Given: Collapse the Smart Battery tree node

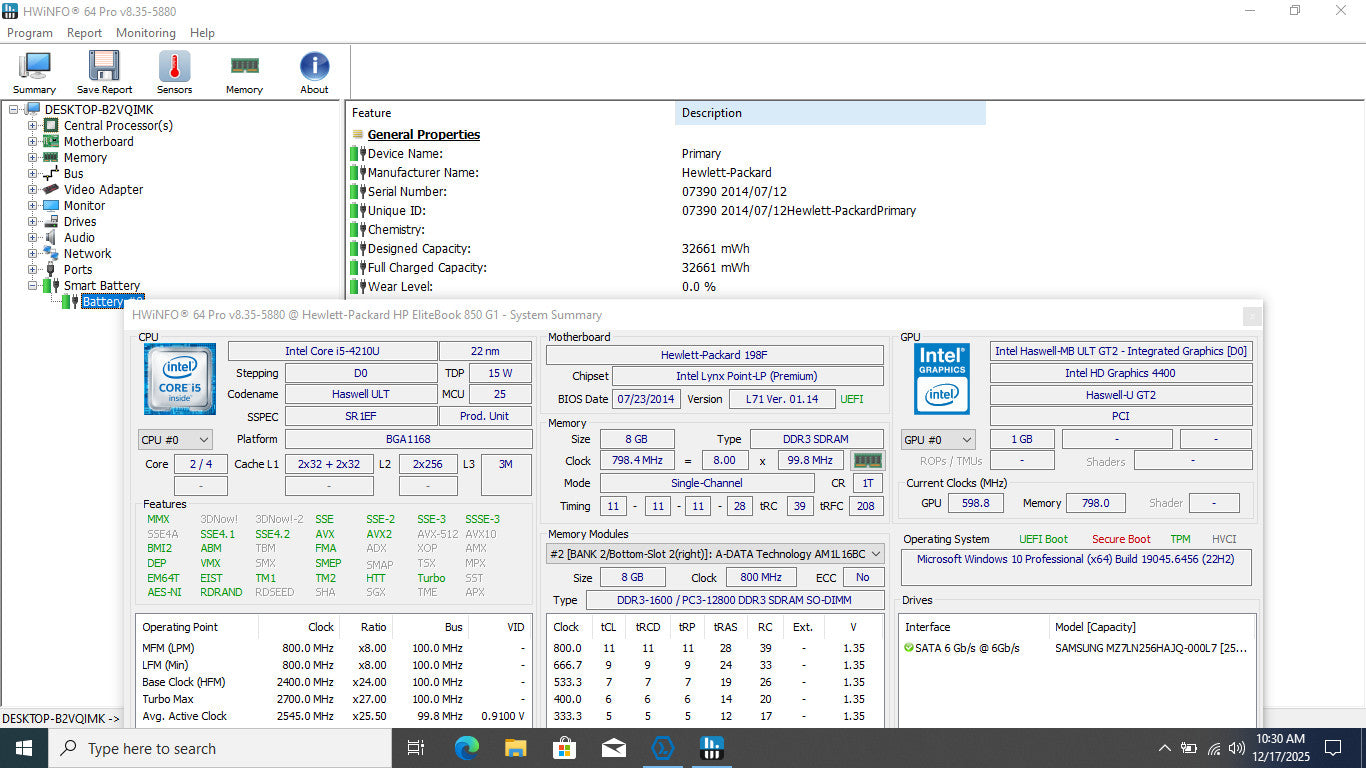Looking at the screenshot, I should (33, 286).
